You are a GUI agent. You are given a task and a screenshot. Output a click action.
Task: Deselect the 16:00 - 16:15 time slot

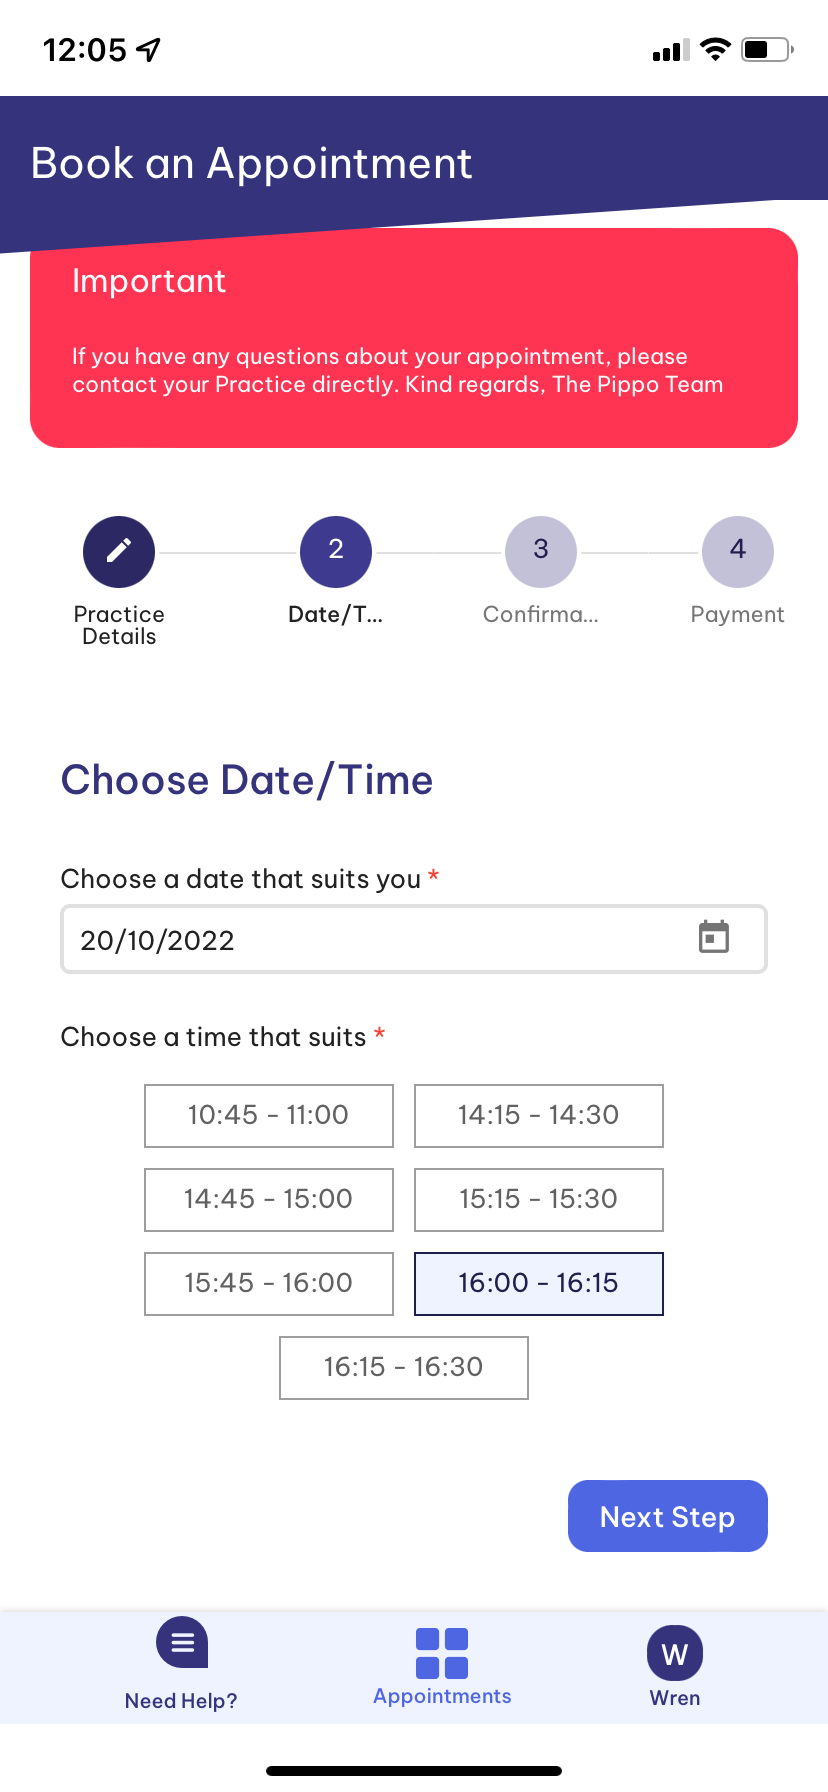(539, 1283)
